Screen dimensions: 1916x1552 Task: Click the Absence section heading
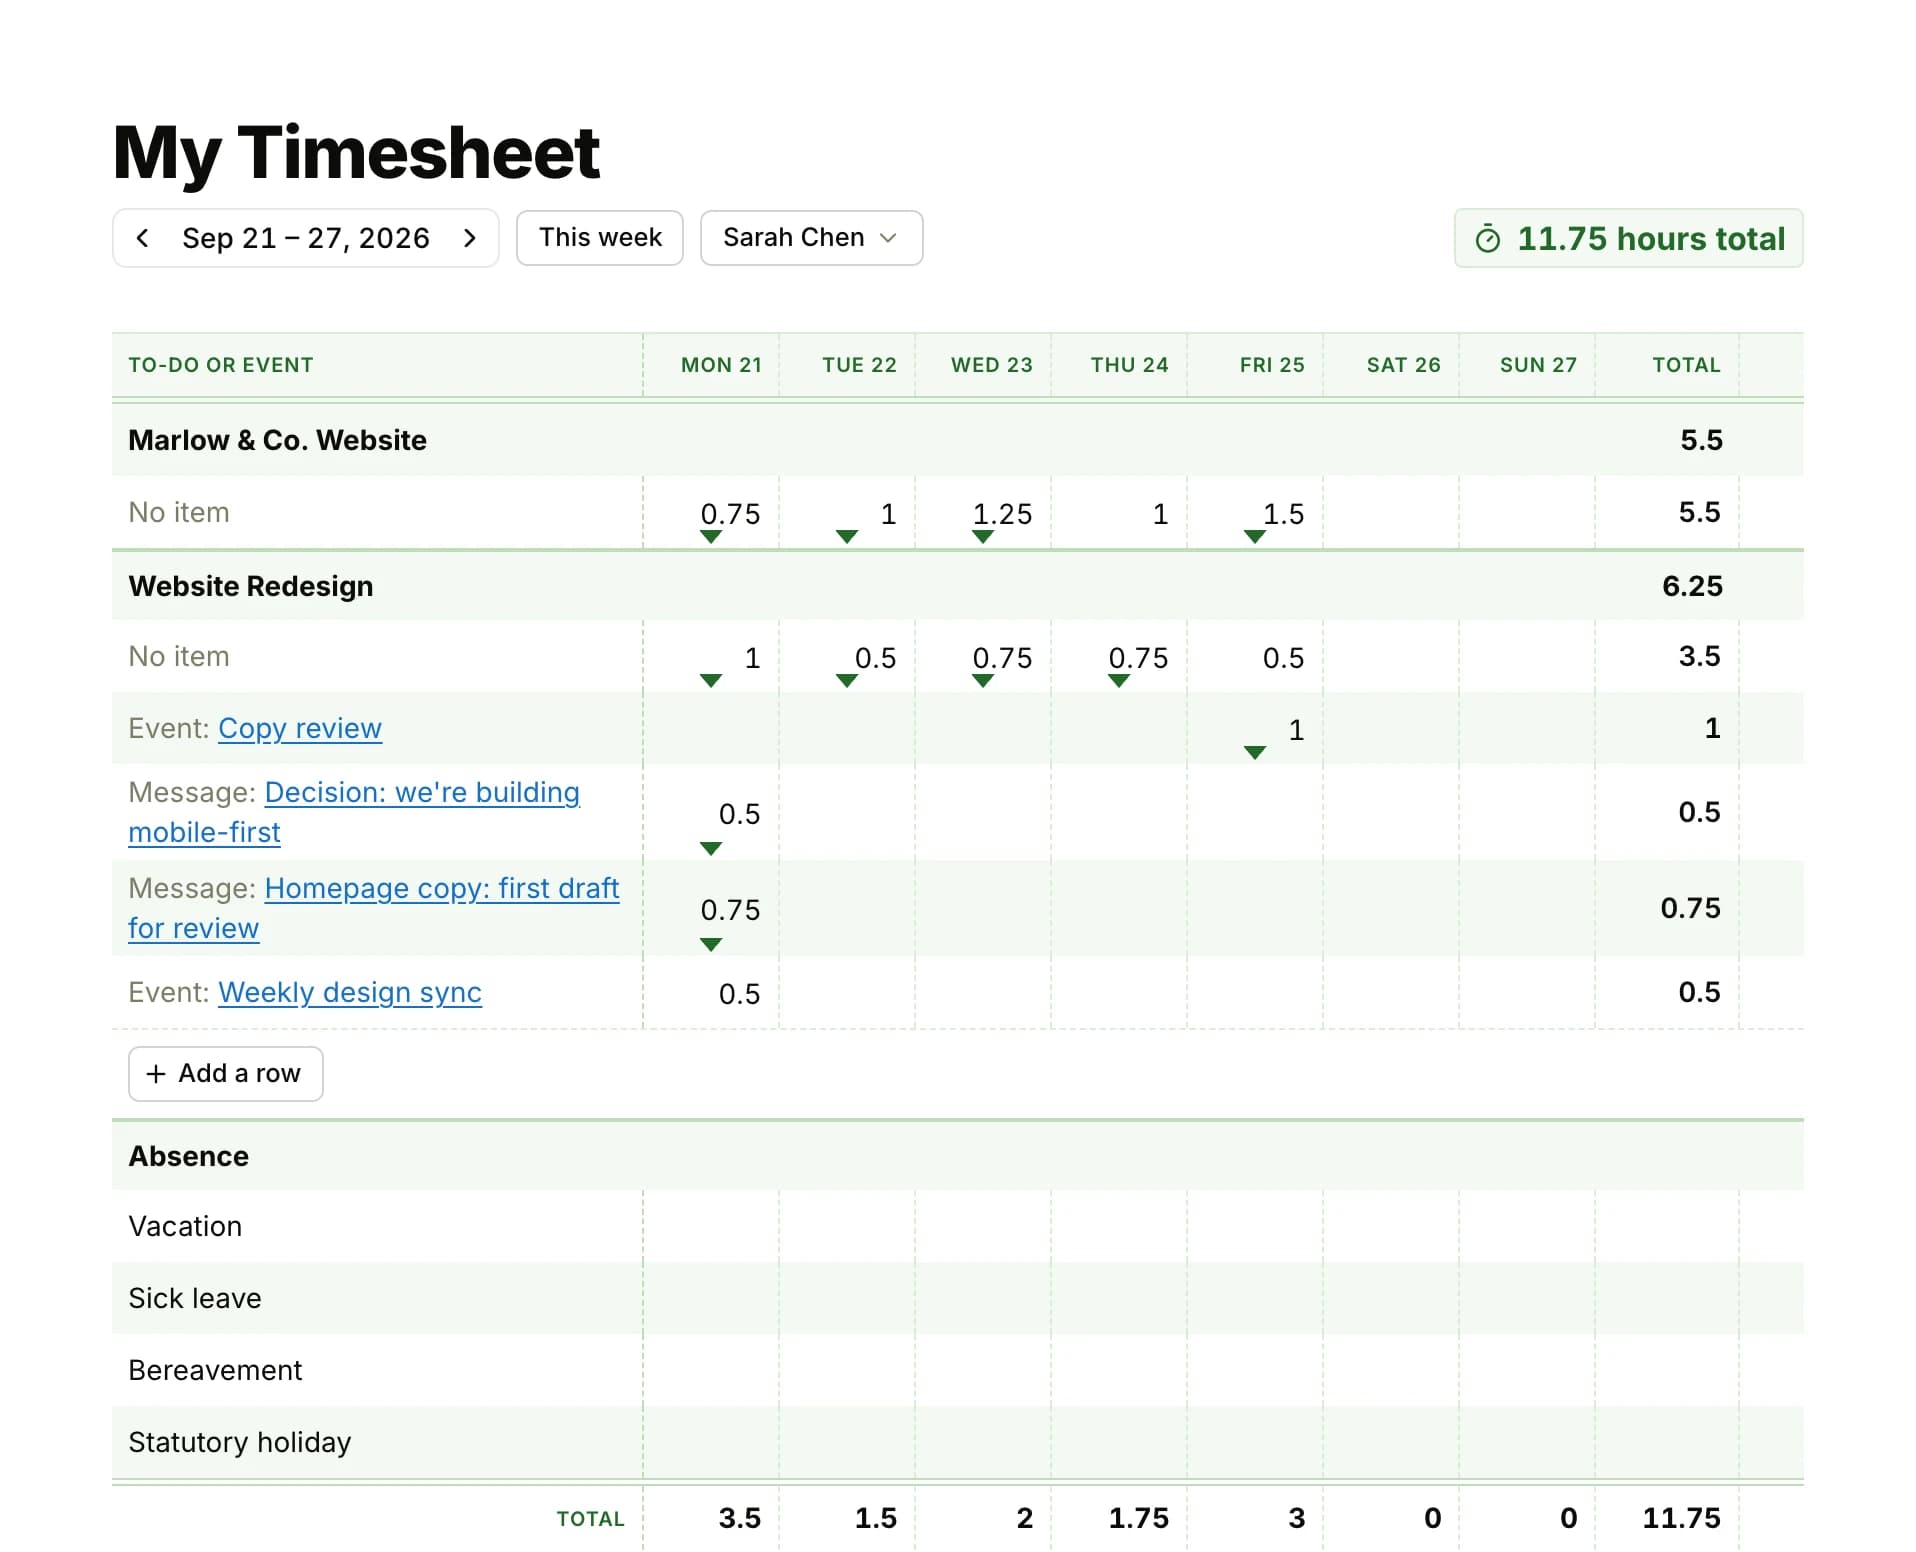tap(189, 1156)
